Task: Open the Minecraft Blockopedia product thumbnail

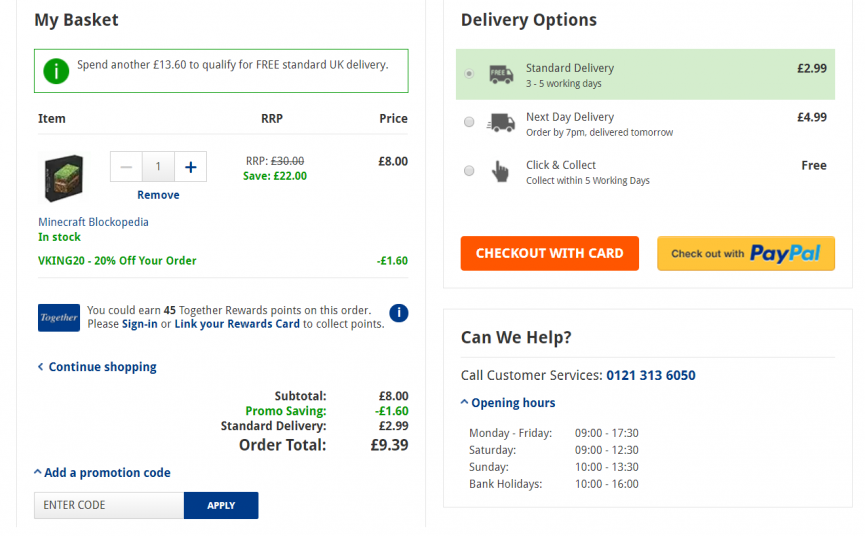Action: (63, 178)
